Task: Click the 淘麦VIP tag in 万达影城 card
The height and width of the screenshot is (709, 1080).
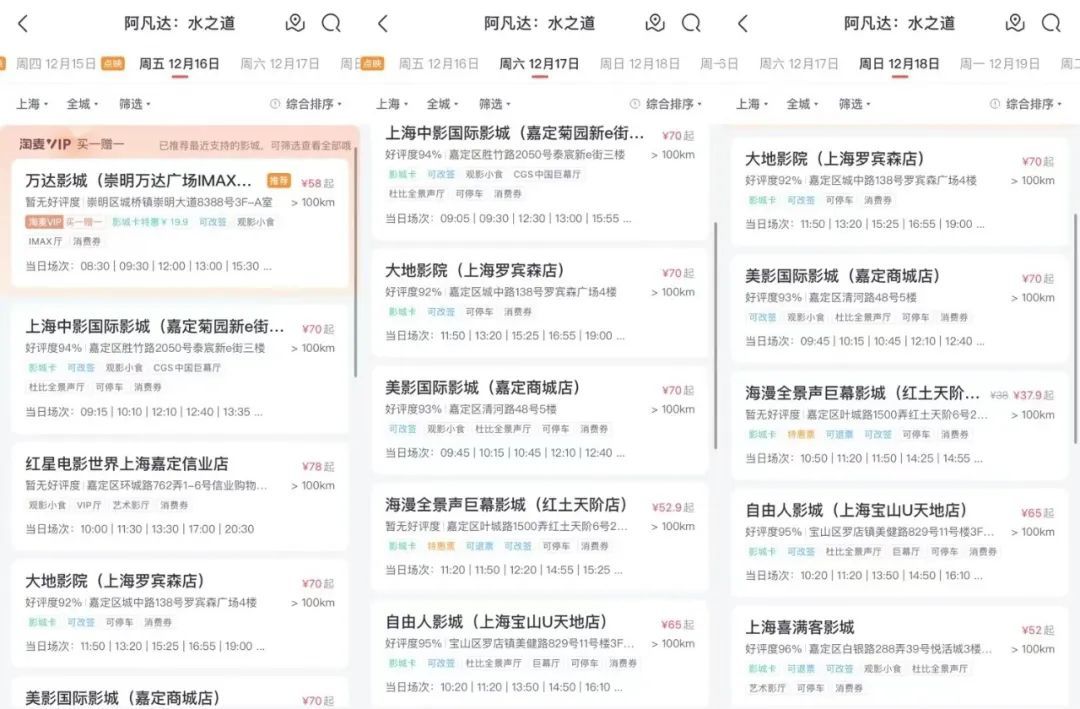Action: click(45, 222)
